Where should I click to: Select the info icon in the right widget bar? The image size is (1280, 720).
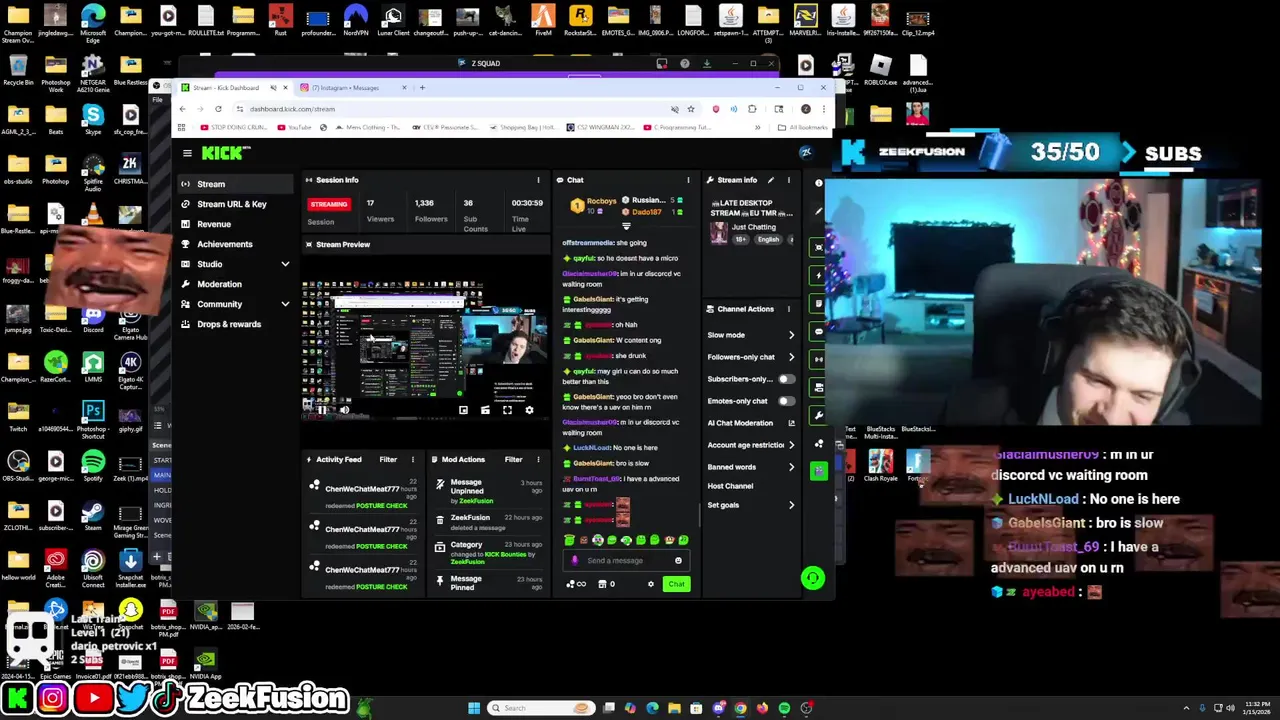pyautogui.click(x=819, y=183)
